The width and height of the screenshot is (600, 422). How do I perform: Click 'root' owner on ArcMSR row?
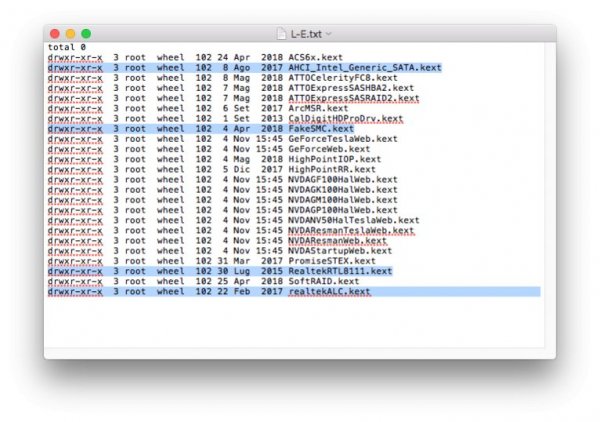(x=135, y=108)
